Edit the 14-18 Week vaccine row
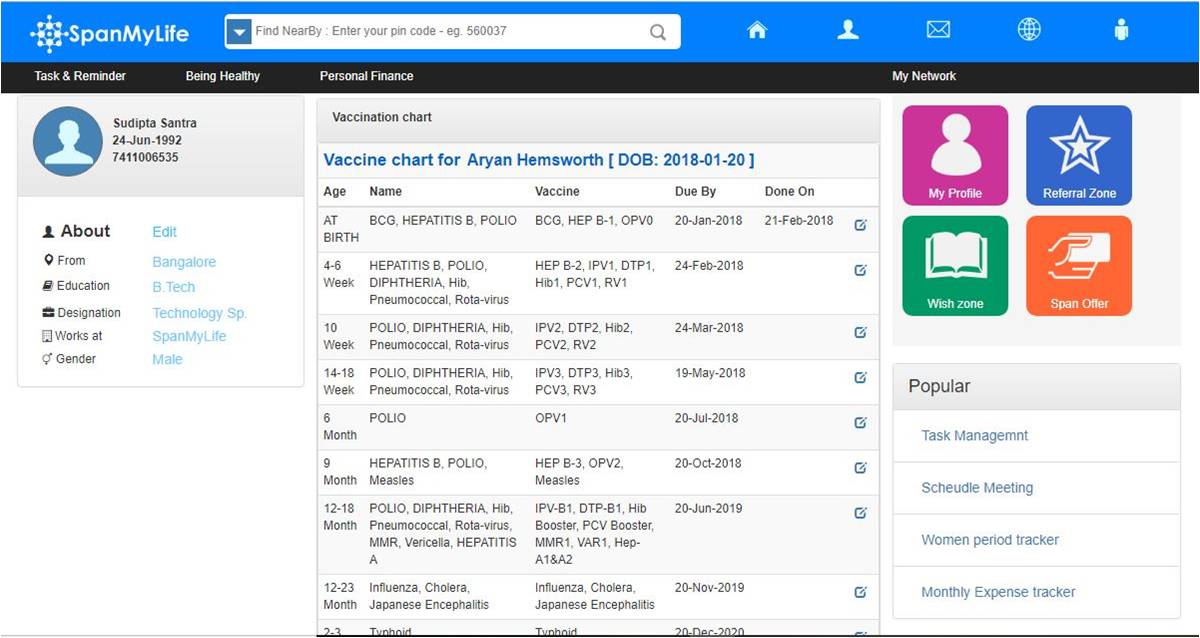The width and height of the screenshot is (1200, 638). 860,377
